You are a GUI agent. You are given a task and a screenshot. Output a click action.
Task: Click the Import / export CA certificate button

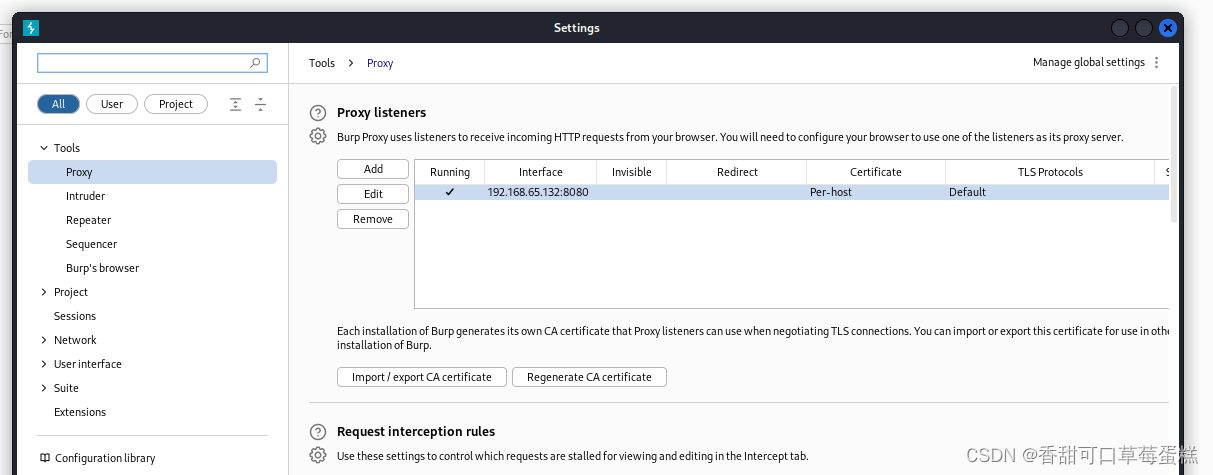[x=422, y=377]
